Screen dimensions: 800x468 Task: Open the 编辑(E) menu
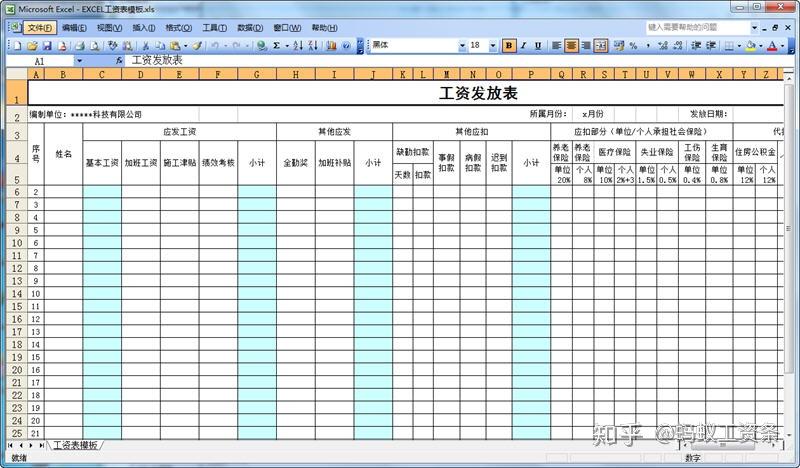pos(74,28)
